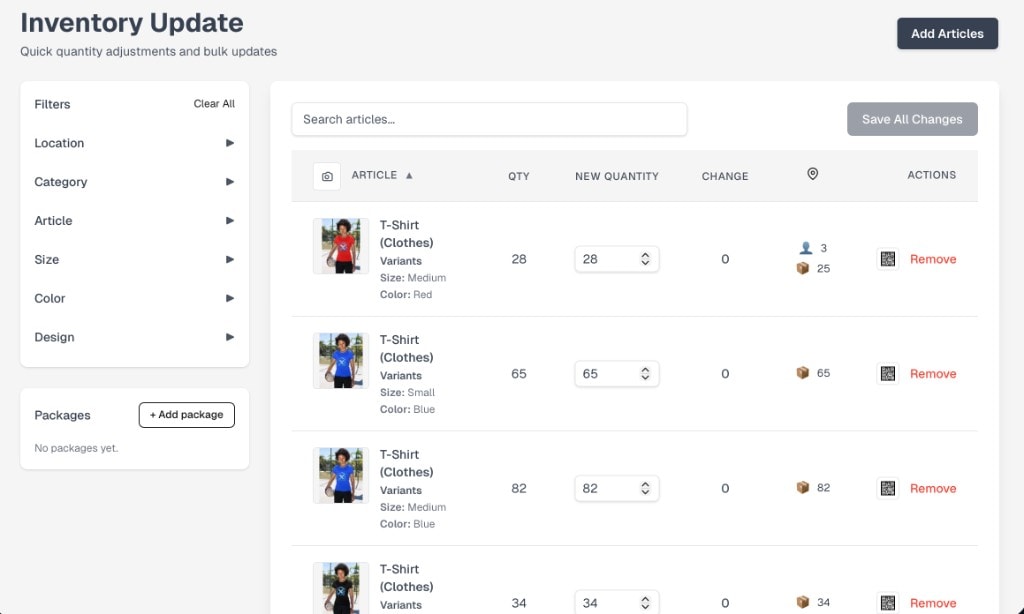The height and width of the screenshot is (614, 1024).
Task: Adjust quantity stepper for value 82
Action: pyautogui.click(x=645, y=488)
